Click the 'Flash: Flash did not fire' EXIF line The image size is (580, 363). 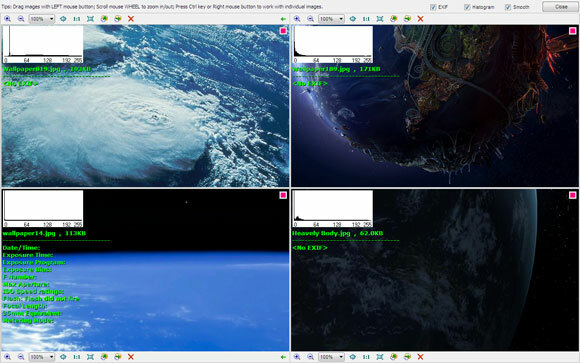tap(41, 299)
